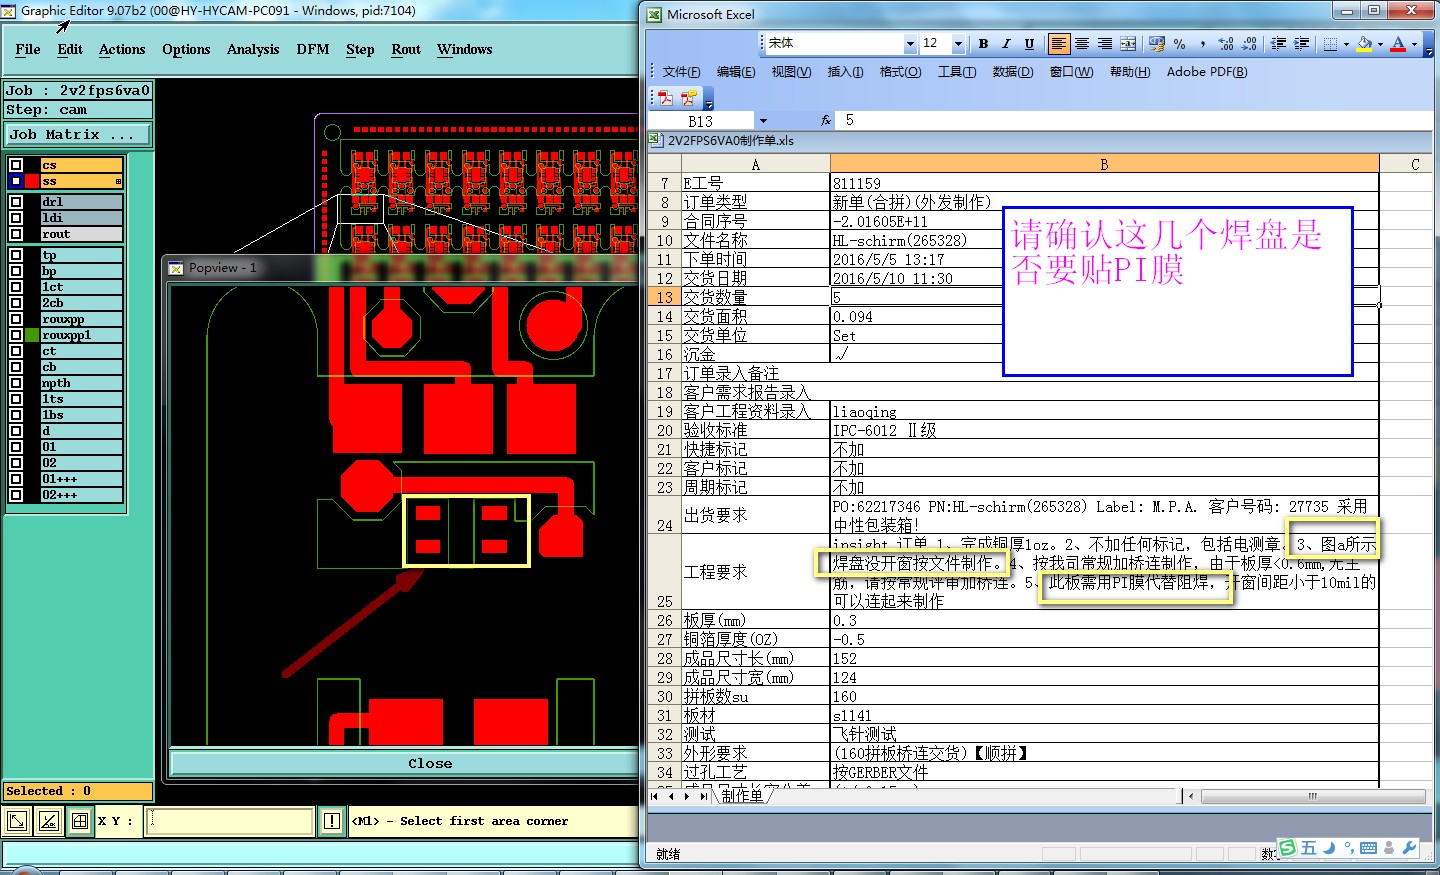This screenshot has width=1440, height=875.
Task: Open the Name Box dropdown beside B13
Action: [x=763, y=120]
